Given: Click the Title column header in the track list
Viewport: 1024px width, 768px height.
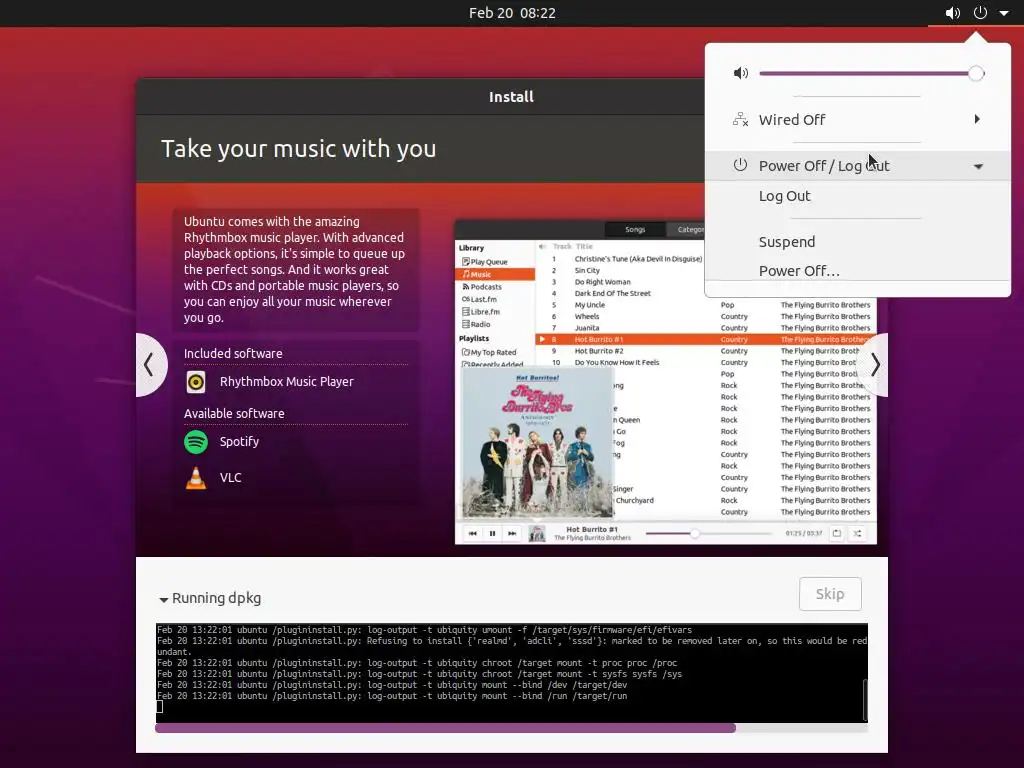Looking at the screenshot, I should pyautogui.click(x=584, y=247).
